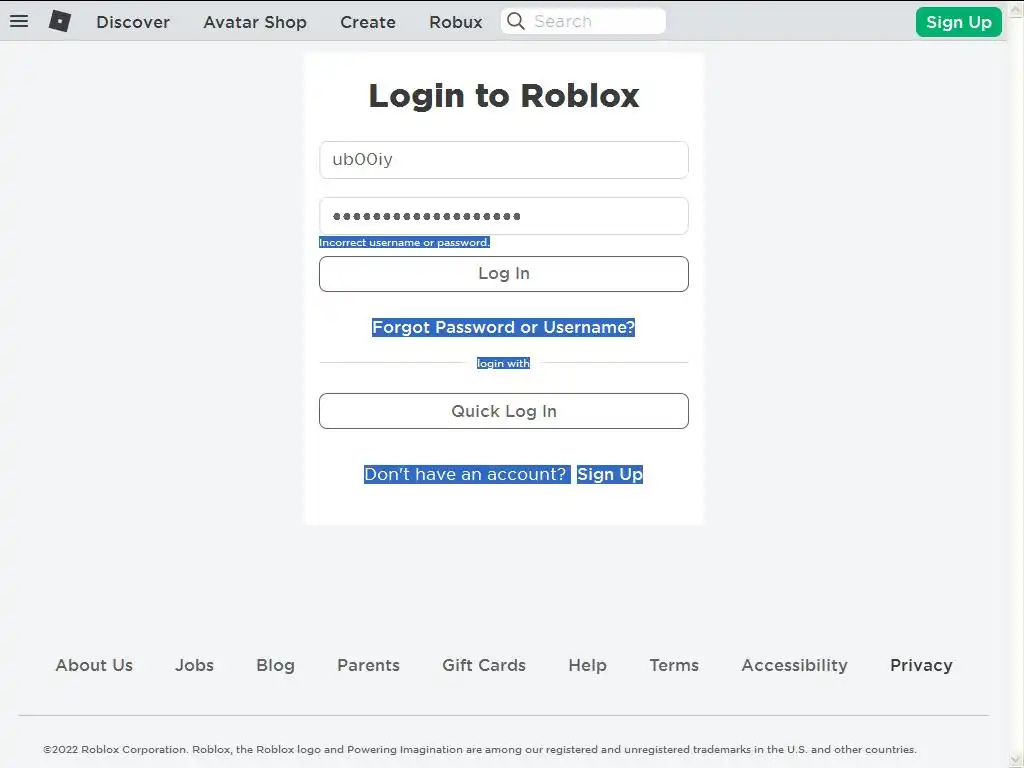The image size is (1024, 768).
Task: Open the Help footer link
Action: point(587,665)
